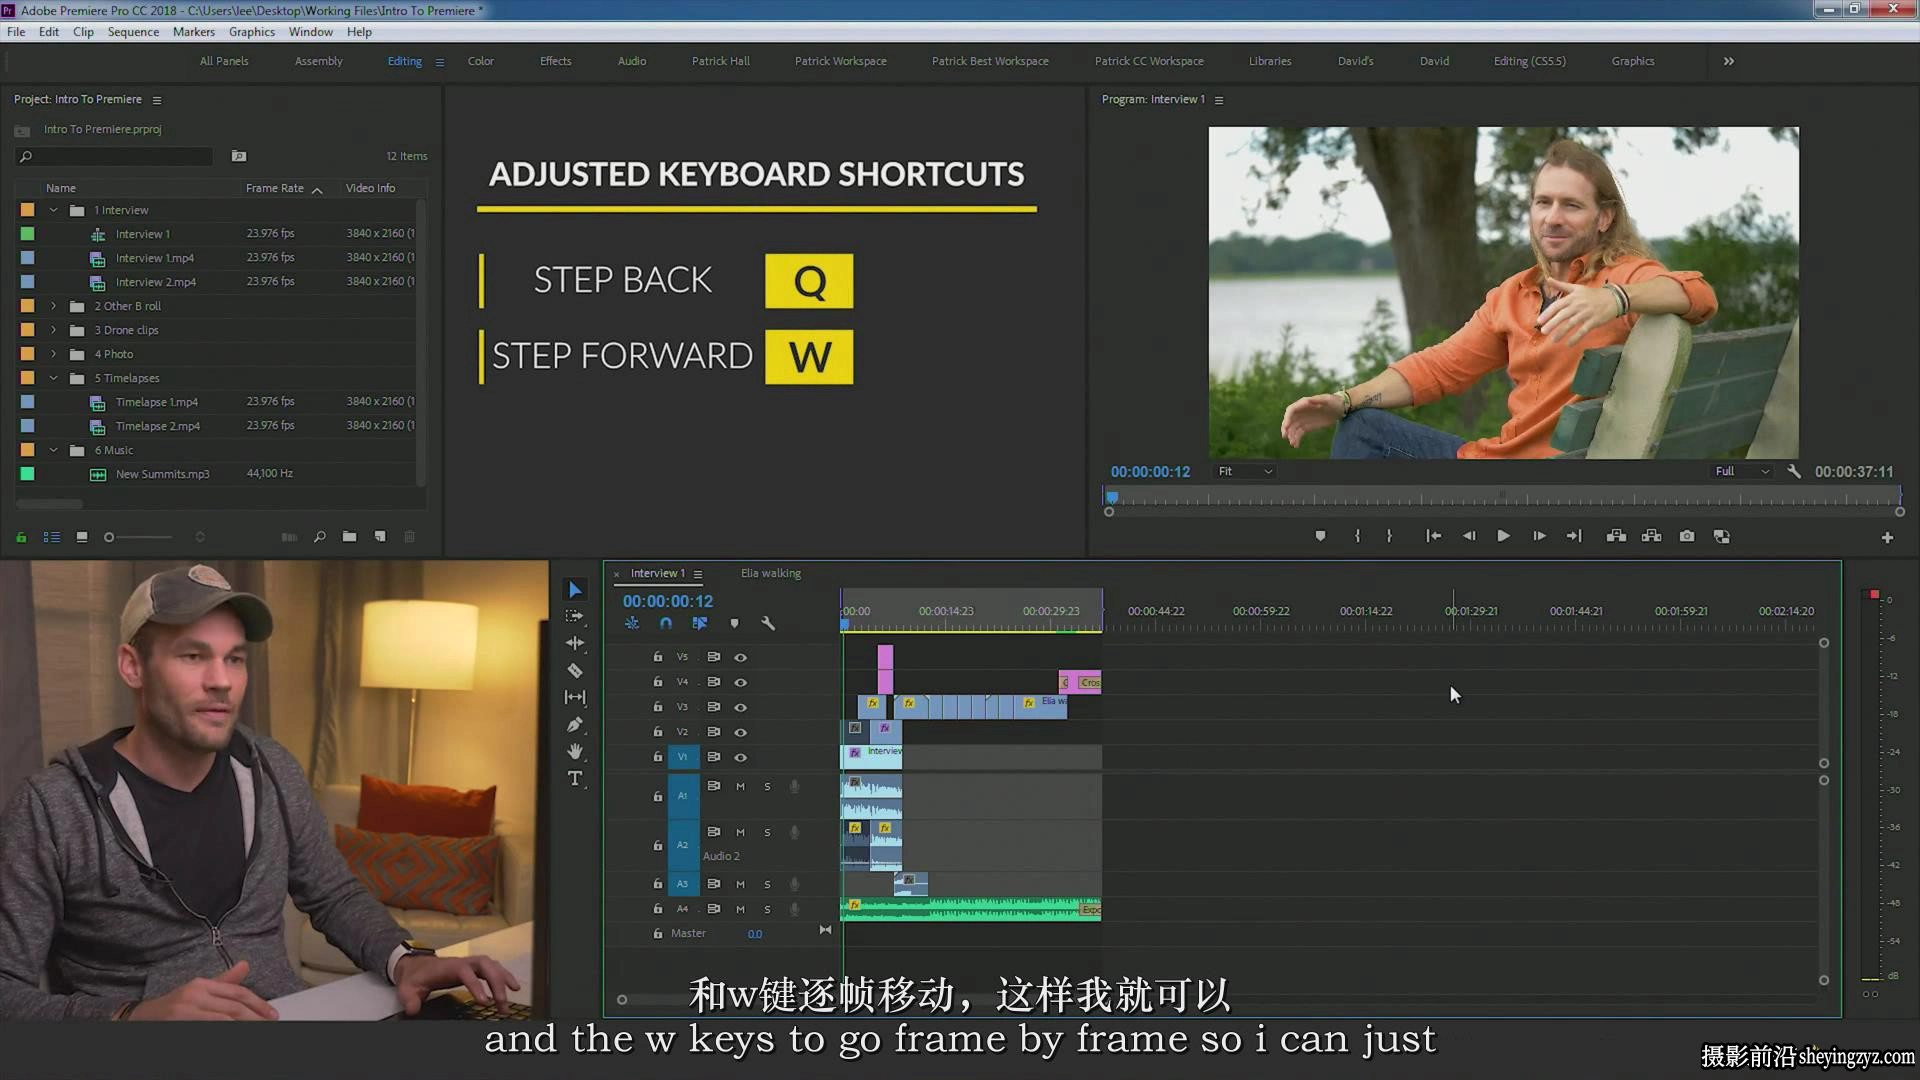Add marker in Program monitor
This screenshot has height=1080, width=1920.
click(1320, 536)
